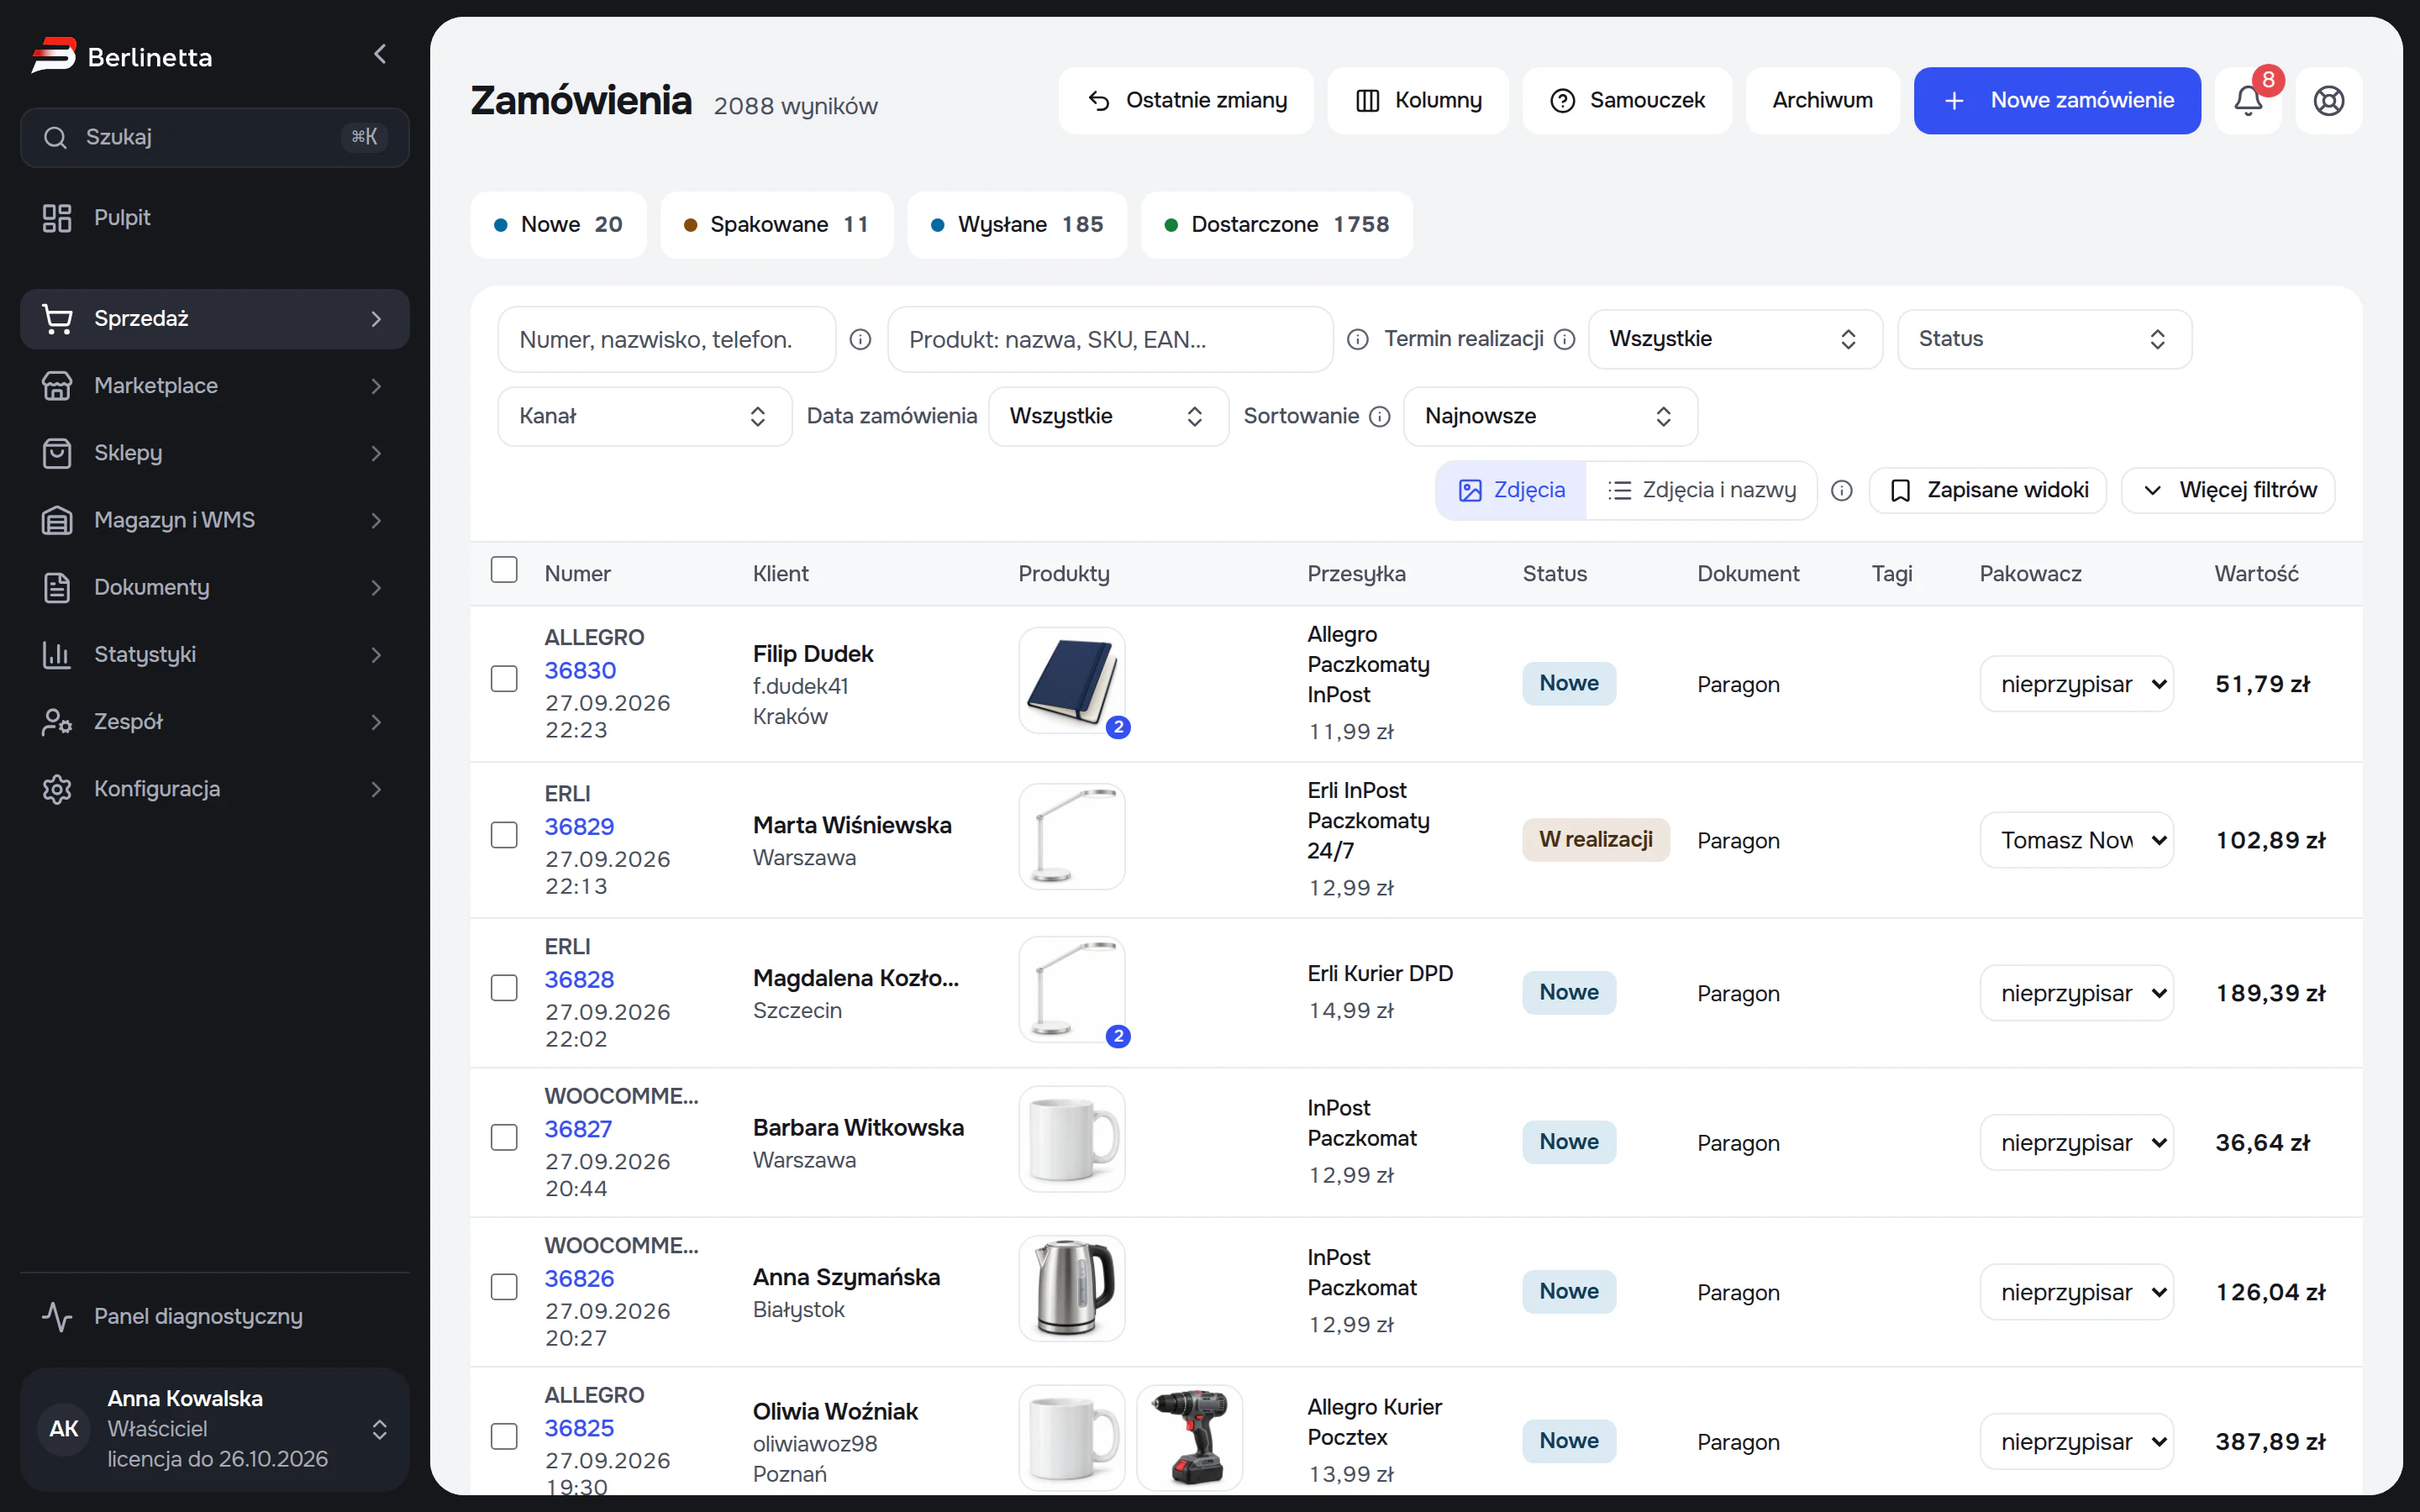The image size is (2420, 1512).
Task: Check the box for order 36828
Action: [x=504, y=988]
